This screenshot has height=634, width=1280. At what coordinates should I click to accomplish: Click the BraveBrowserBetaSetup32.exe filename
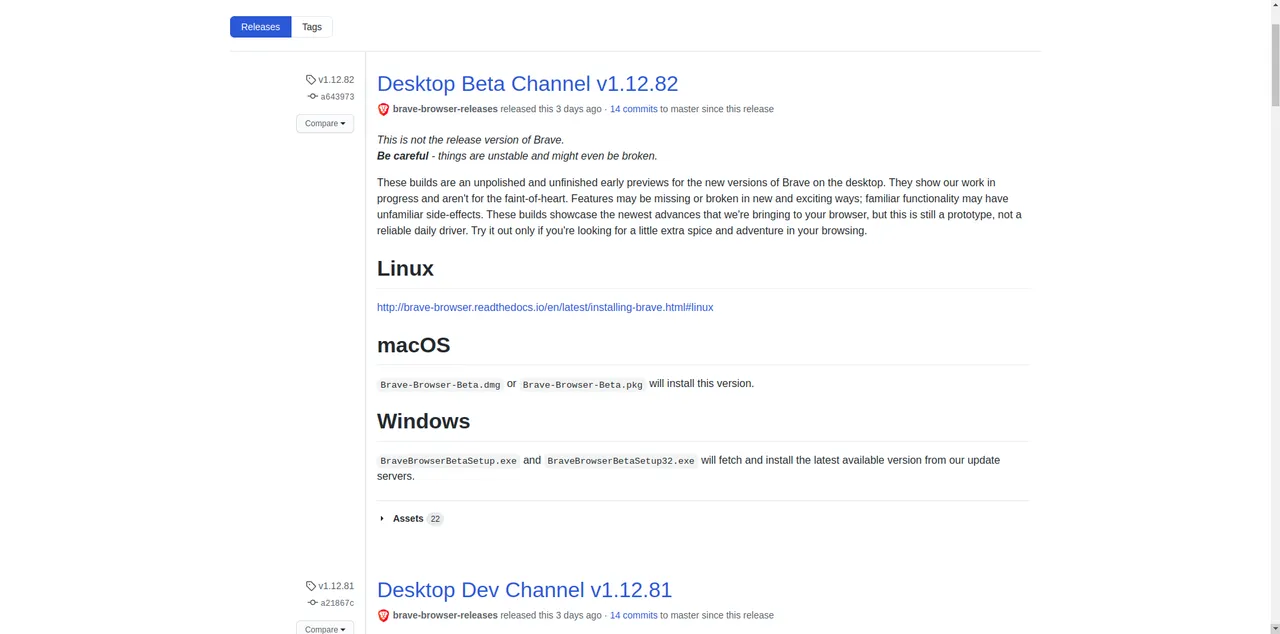(x=620, y=461)
